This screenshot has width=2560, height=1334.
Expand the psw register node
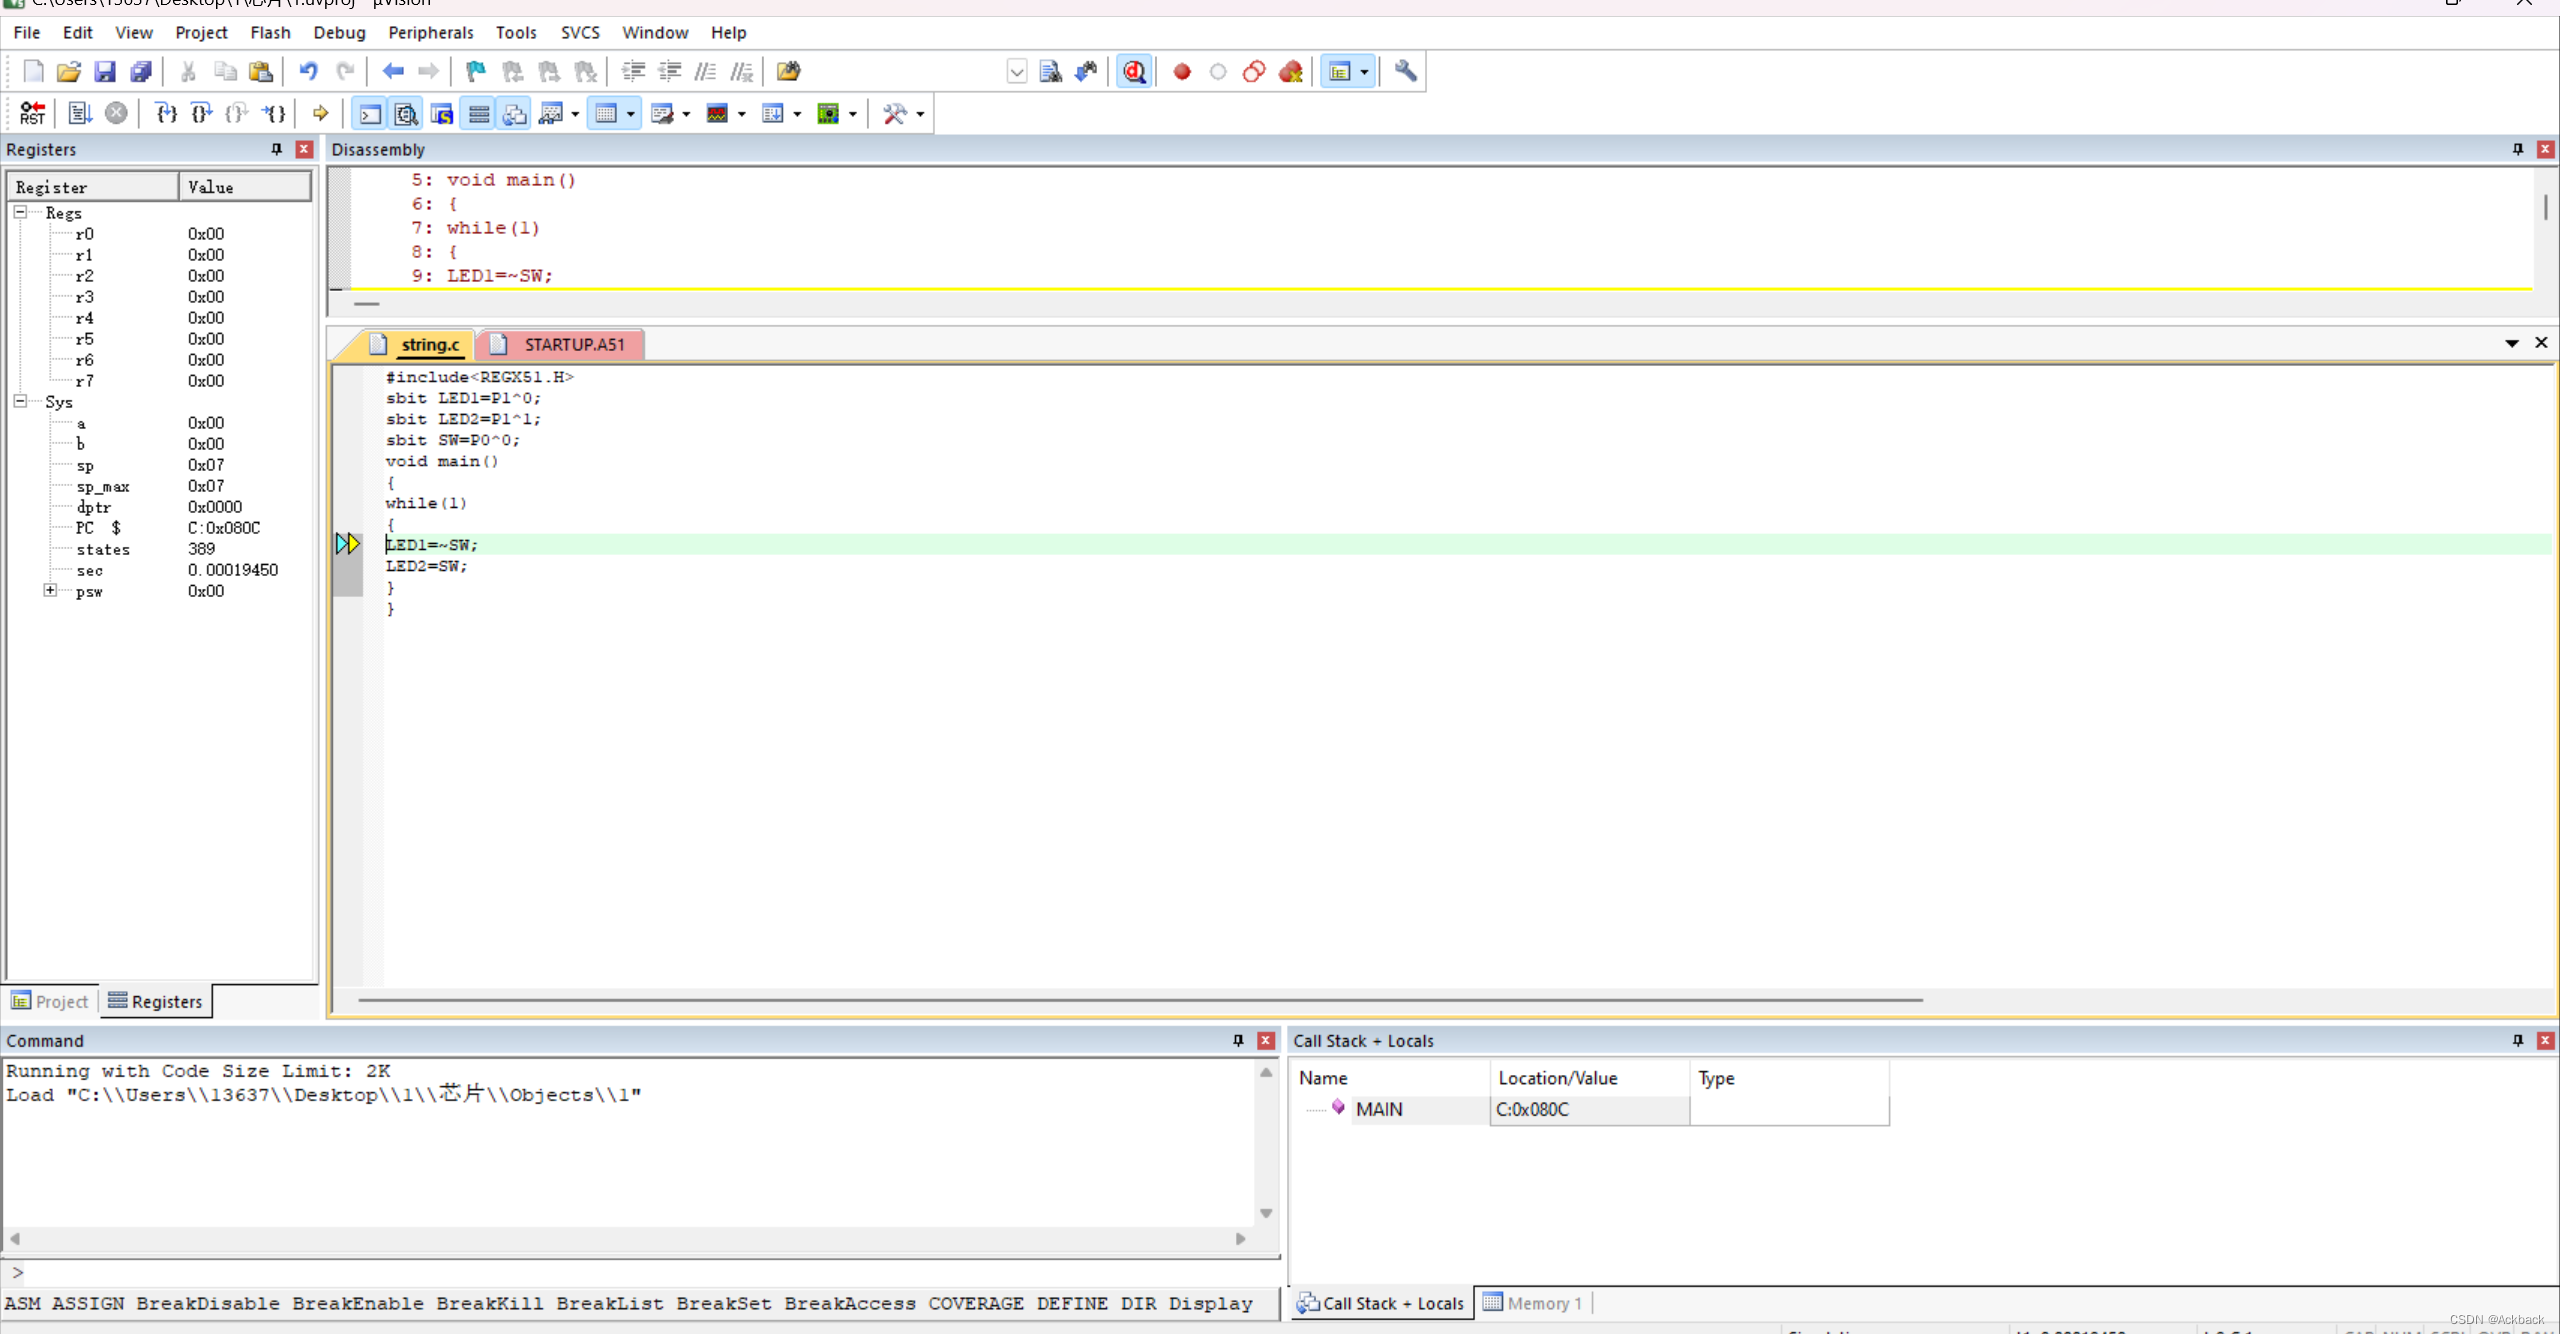pyautogui.click(x=50, y=590)
